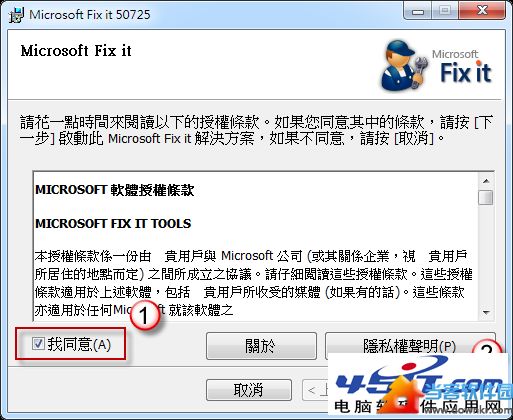Screen dimensions: 513x420
Task: Cancel with the 取消 button
Action: click(x=249, y=390)
